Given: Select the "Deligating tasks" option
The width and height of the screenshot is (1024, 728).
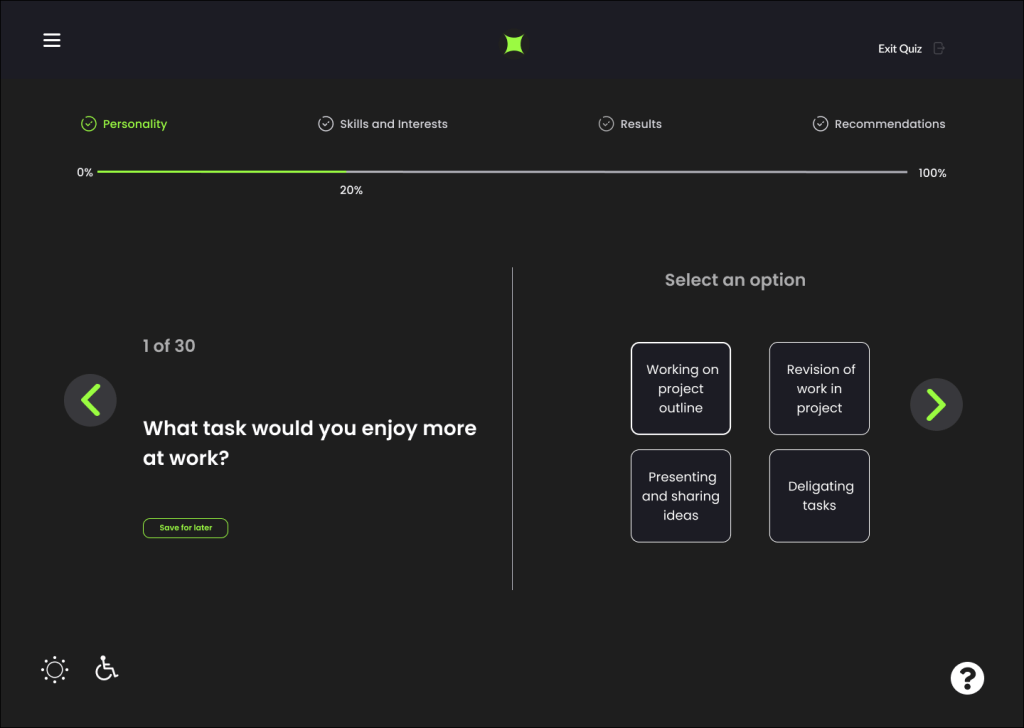Looking at the screenshot, I should [819, 496].
